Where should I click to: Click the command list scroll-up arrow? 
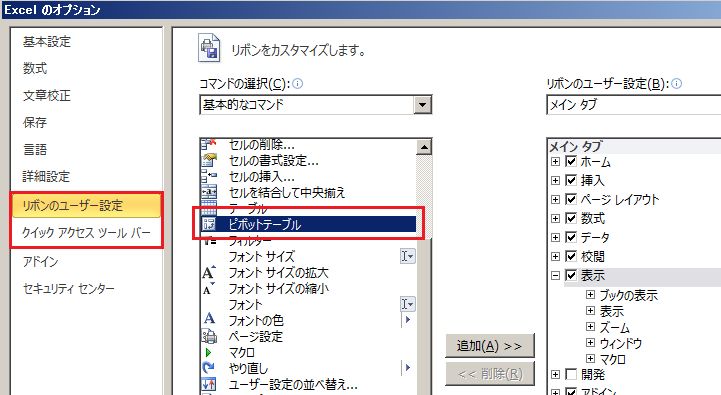423,147
